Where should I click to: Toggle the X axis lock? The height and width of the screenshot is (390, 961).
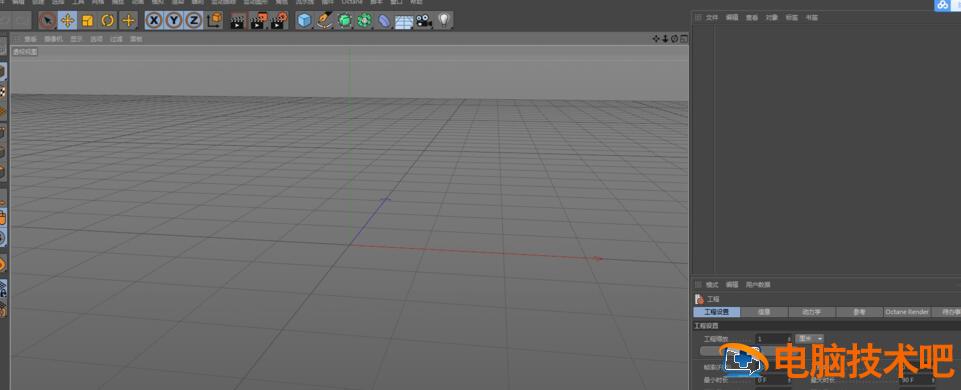point(154,21)
